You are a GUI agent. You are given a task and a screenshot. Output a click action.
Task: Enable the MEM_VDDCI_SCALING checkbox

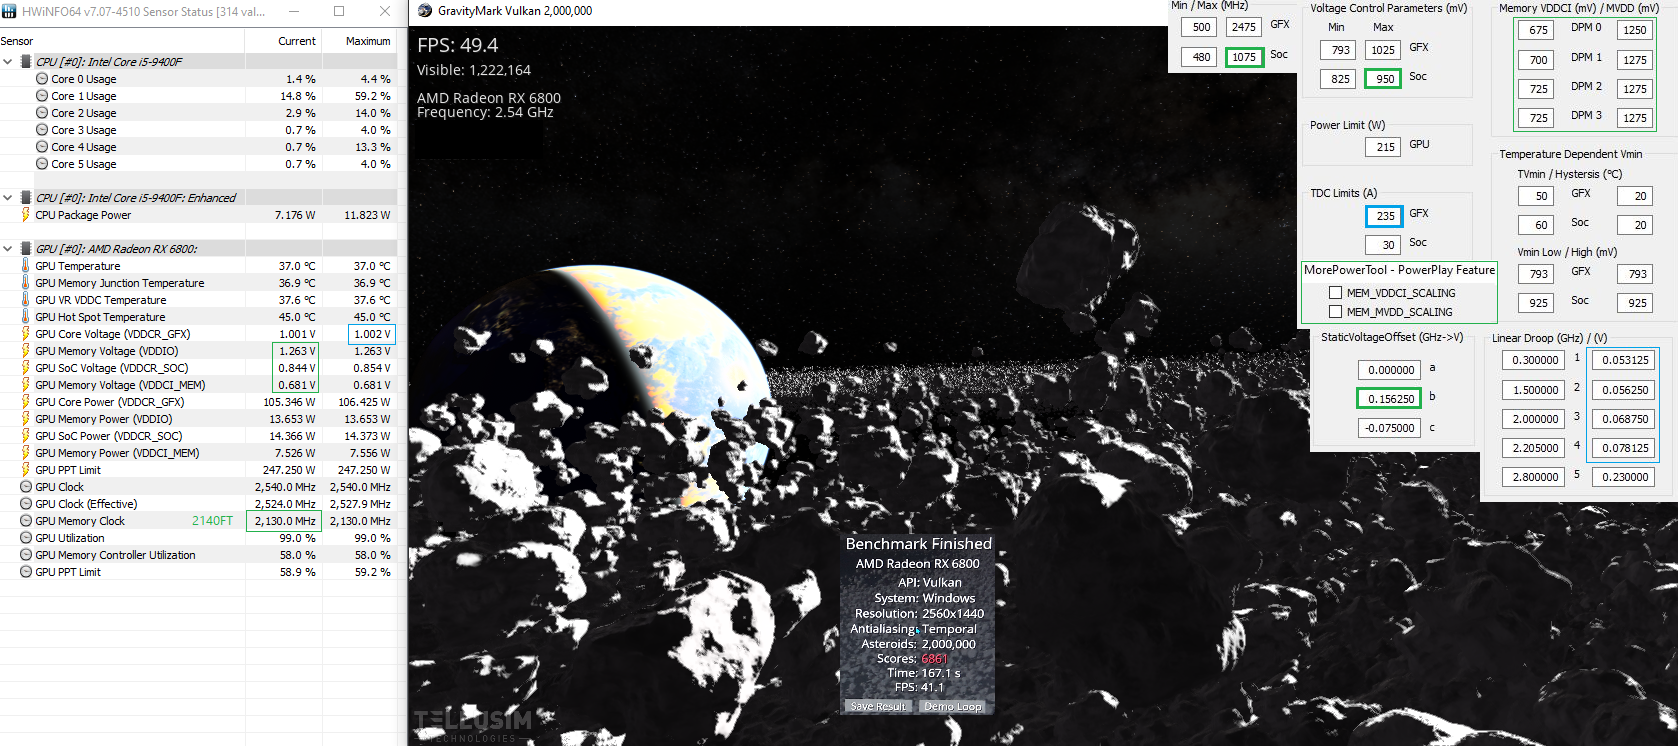coord(1335,293)
